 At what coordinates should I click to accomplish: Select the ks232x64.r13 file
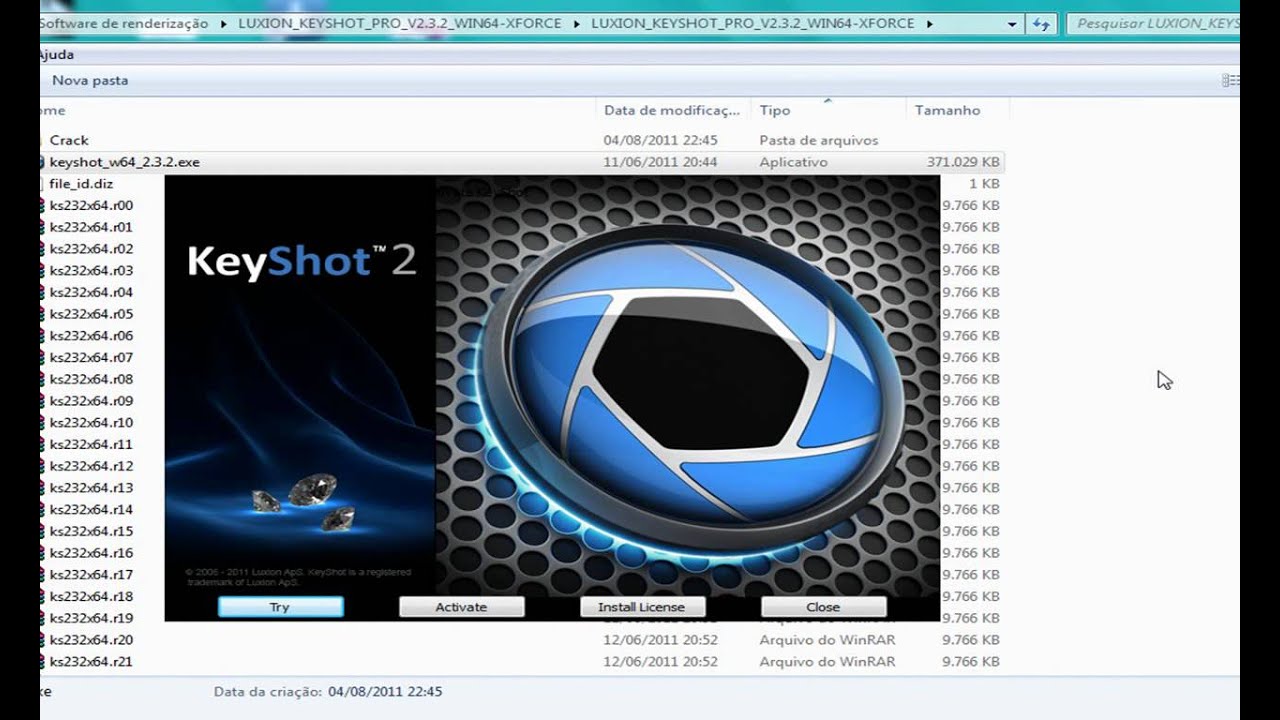tap(91, 488)
